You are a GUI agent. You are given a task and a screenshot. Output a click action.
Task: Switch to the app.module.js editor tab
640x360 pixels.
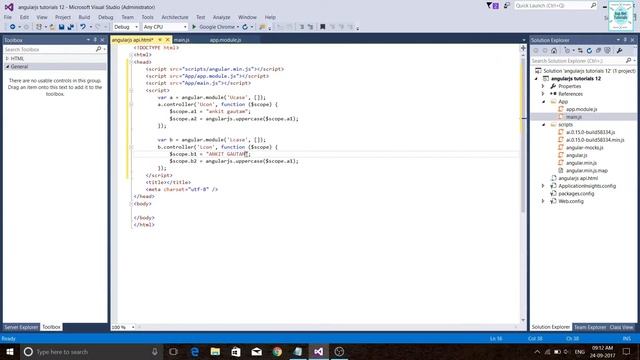(225, 40)
